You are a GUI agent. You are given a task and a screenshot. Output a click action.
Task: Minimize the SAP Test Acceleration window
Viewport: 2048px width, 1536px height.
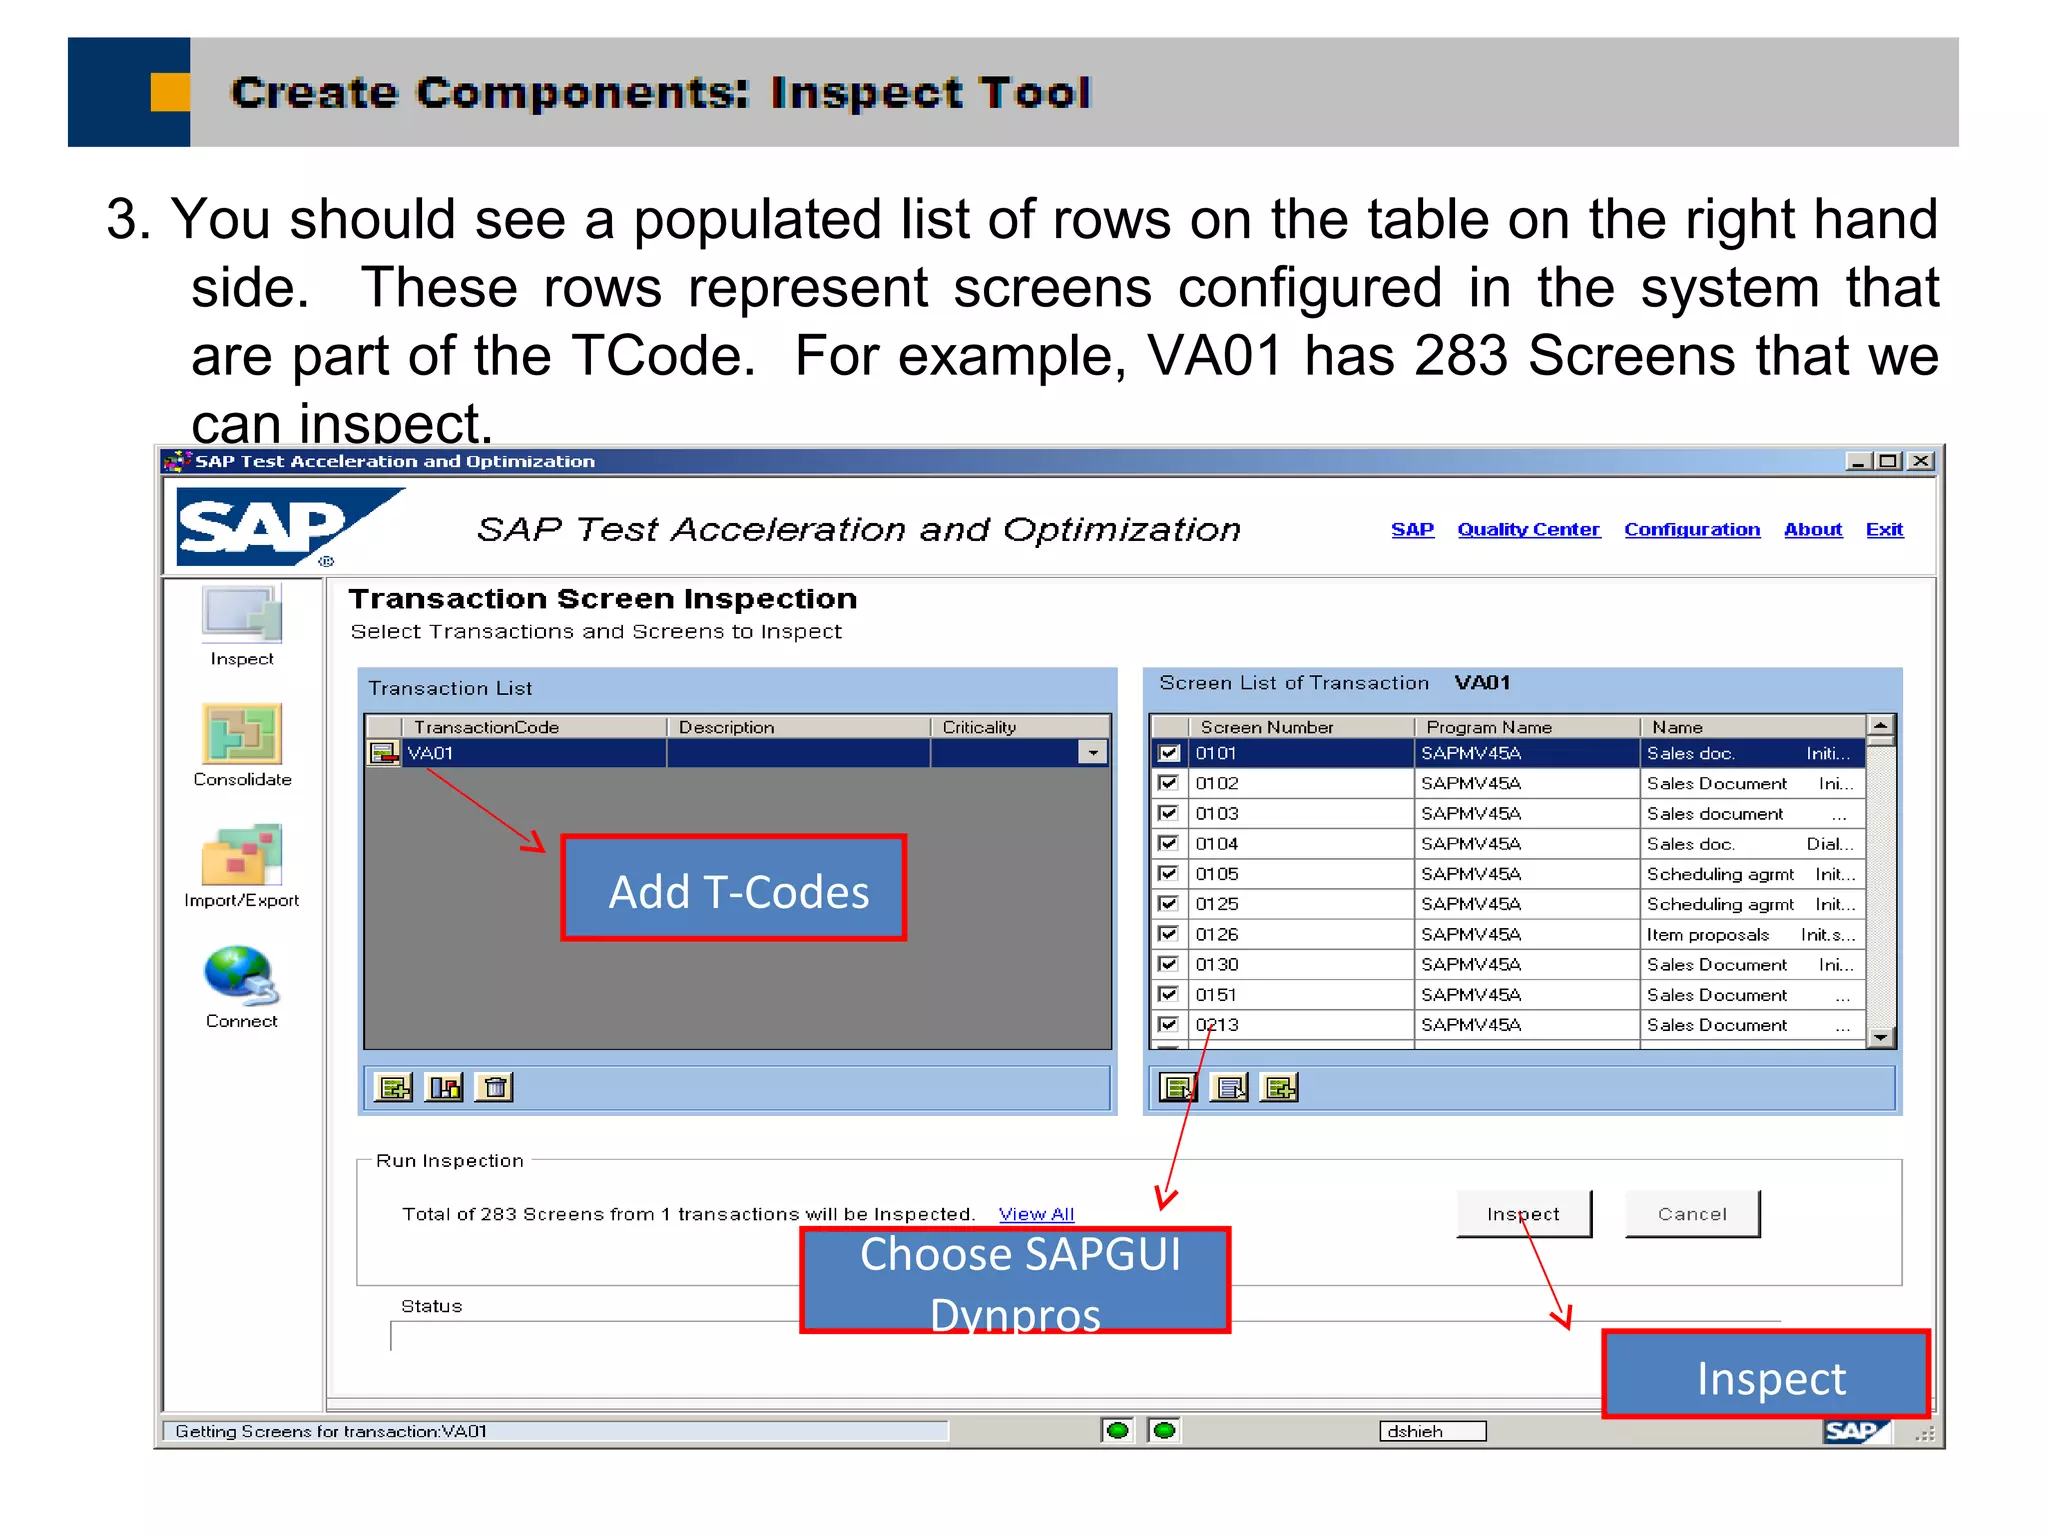(x=1858, y=461)
